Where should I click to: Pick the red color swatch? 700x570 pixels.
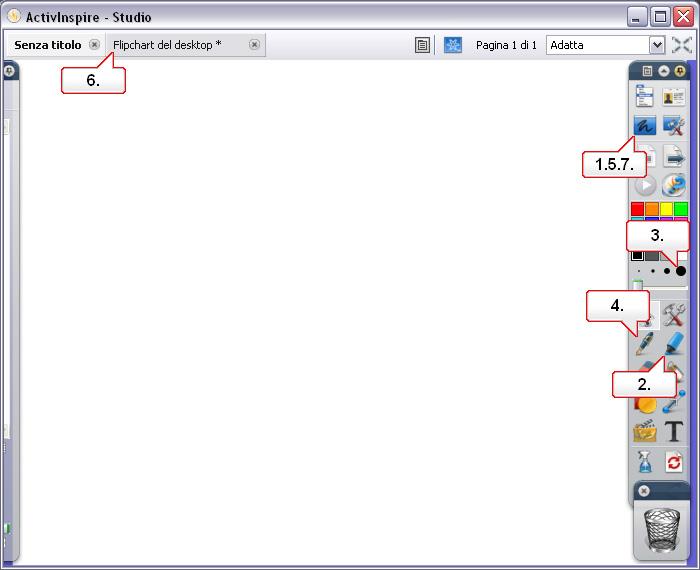coord(638,208)
